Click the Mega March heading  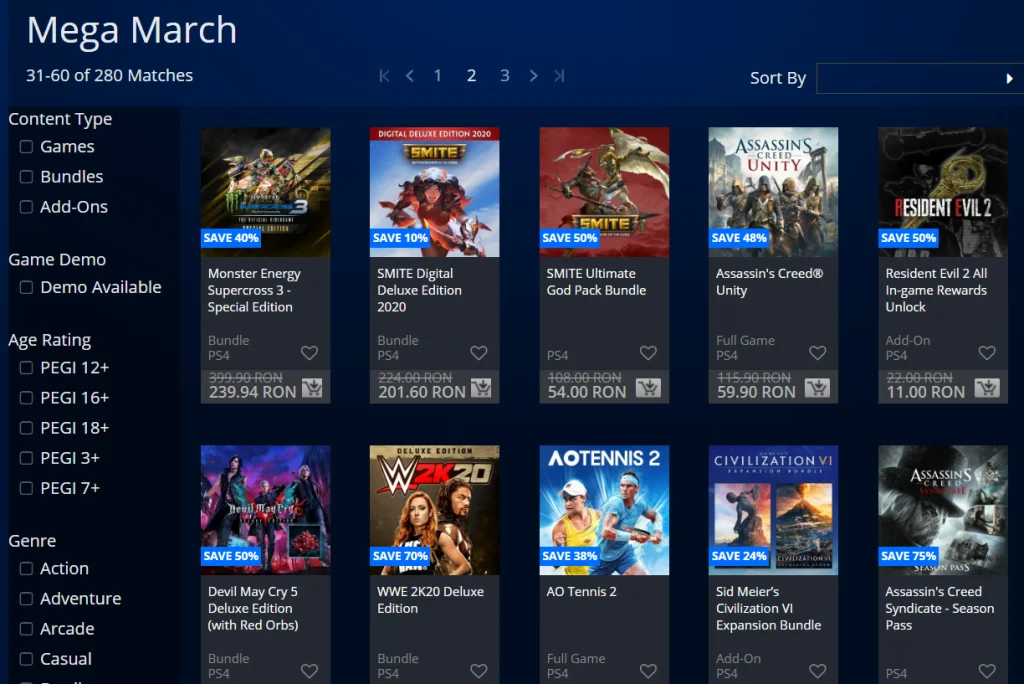[x=132, y=30]
